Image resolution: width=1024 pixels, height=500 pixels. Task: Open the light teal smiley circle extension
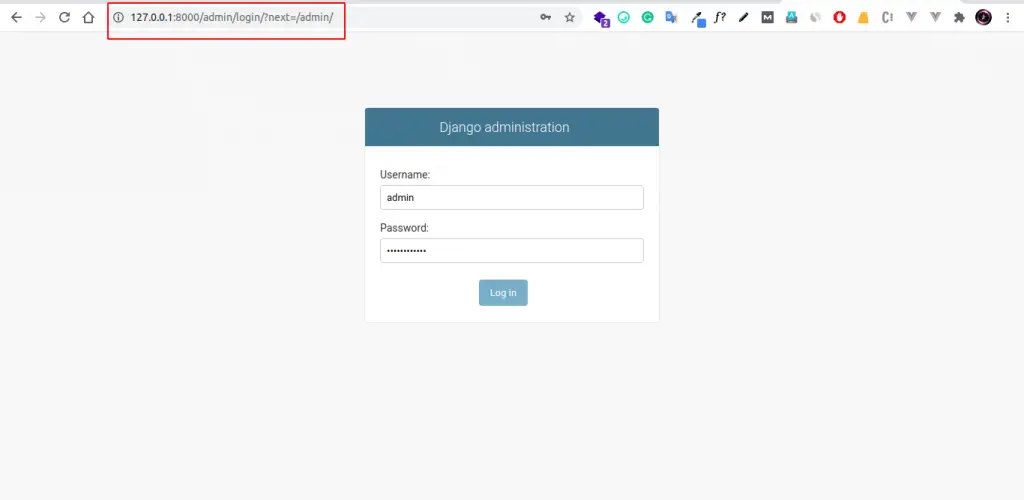[624, 18]
